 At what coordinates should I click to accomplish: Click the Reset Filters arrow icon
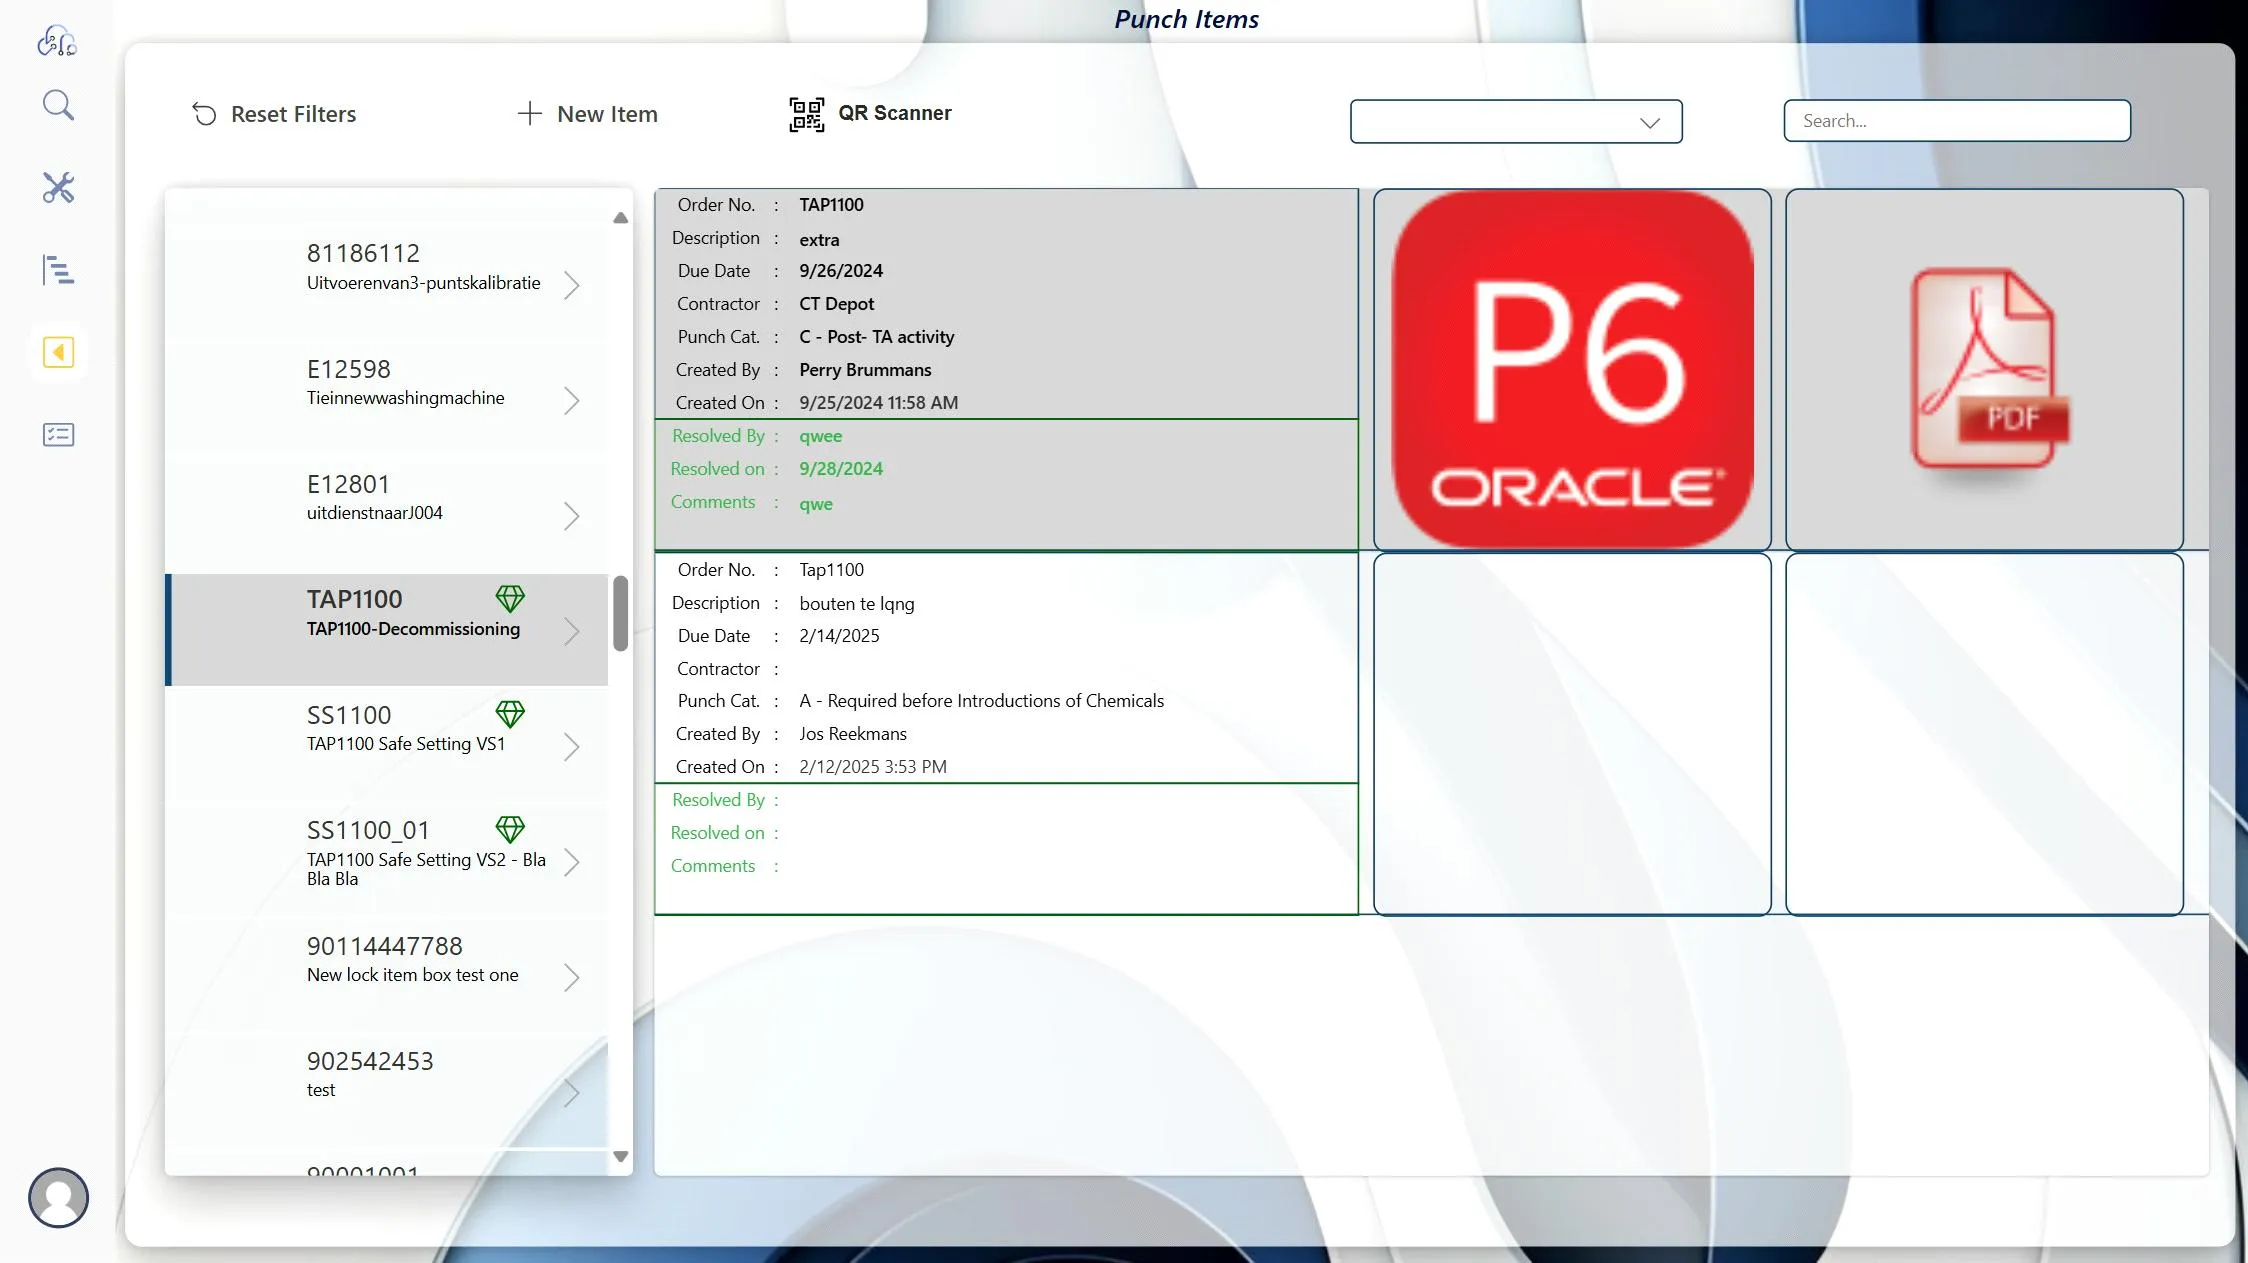204,114
